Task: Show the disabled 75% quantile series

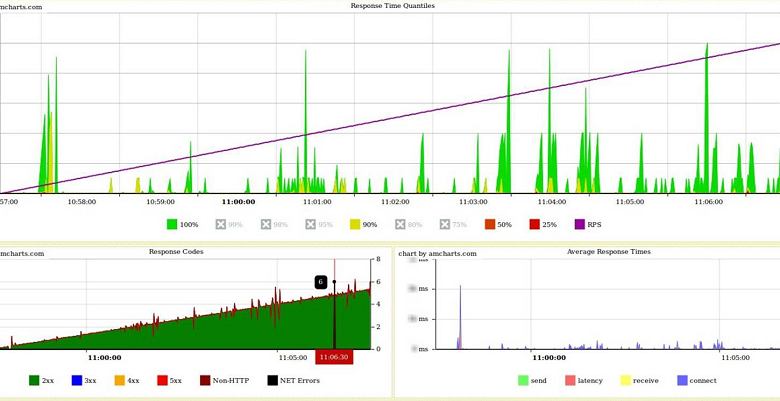Action: [447, 225]
